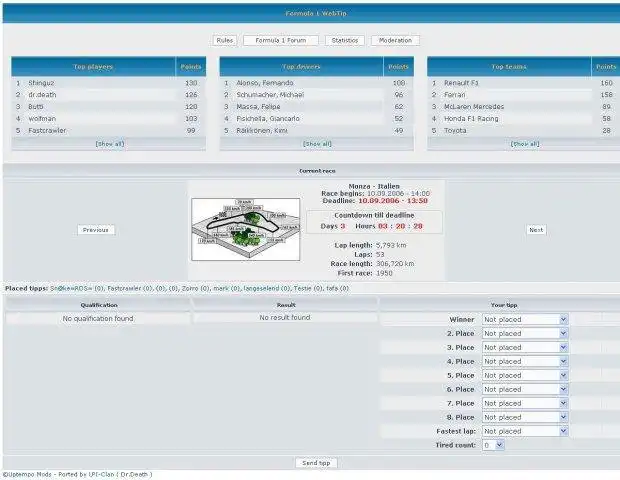Click driver Schumacher, Michael
Viewport: 620px width, 480px height.
point(270,95)
